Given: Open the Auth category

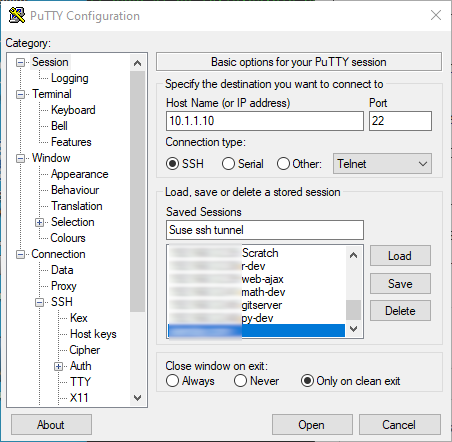Looking at the screenshot, I should [80, 366].
